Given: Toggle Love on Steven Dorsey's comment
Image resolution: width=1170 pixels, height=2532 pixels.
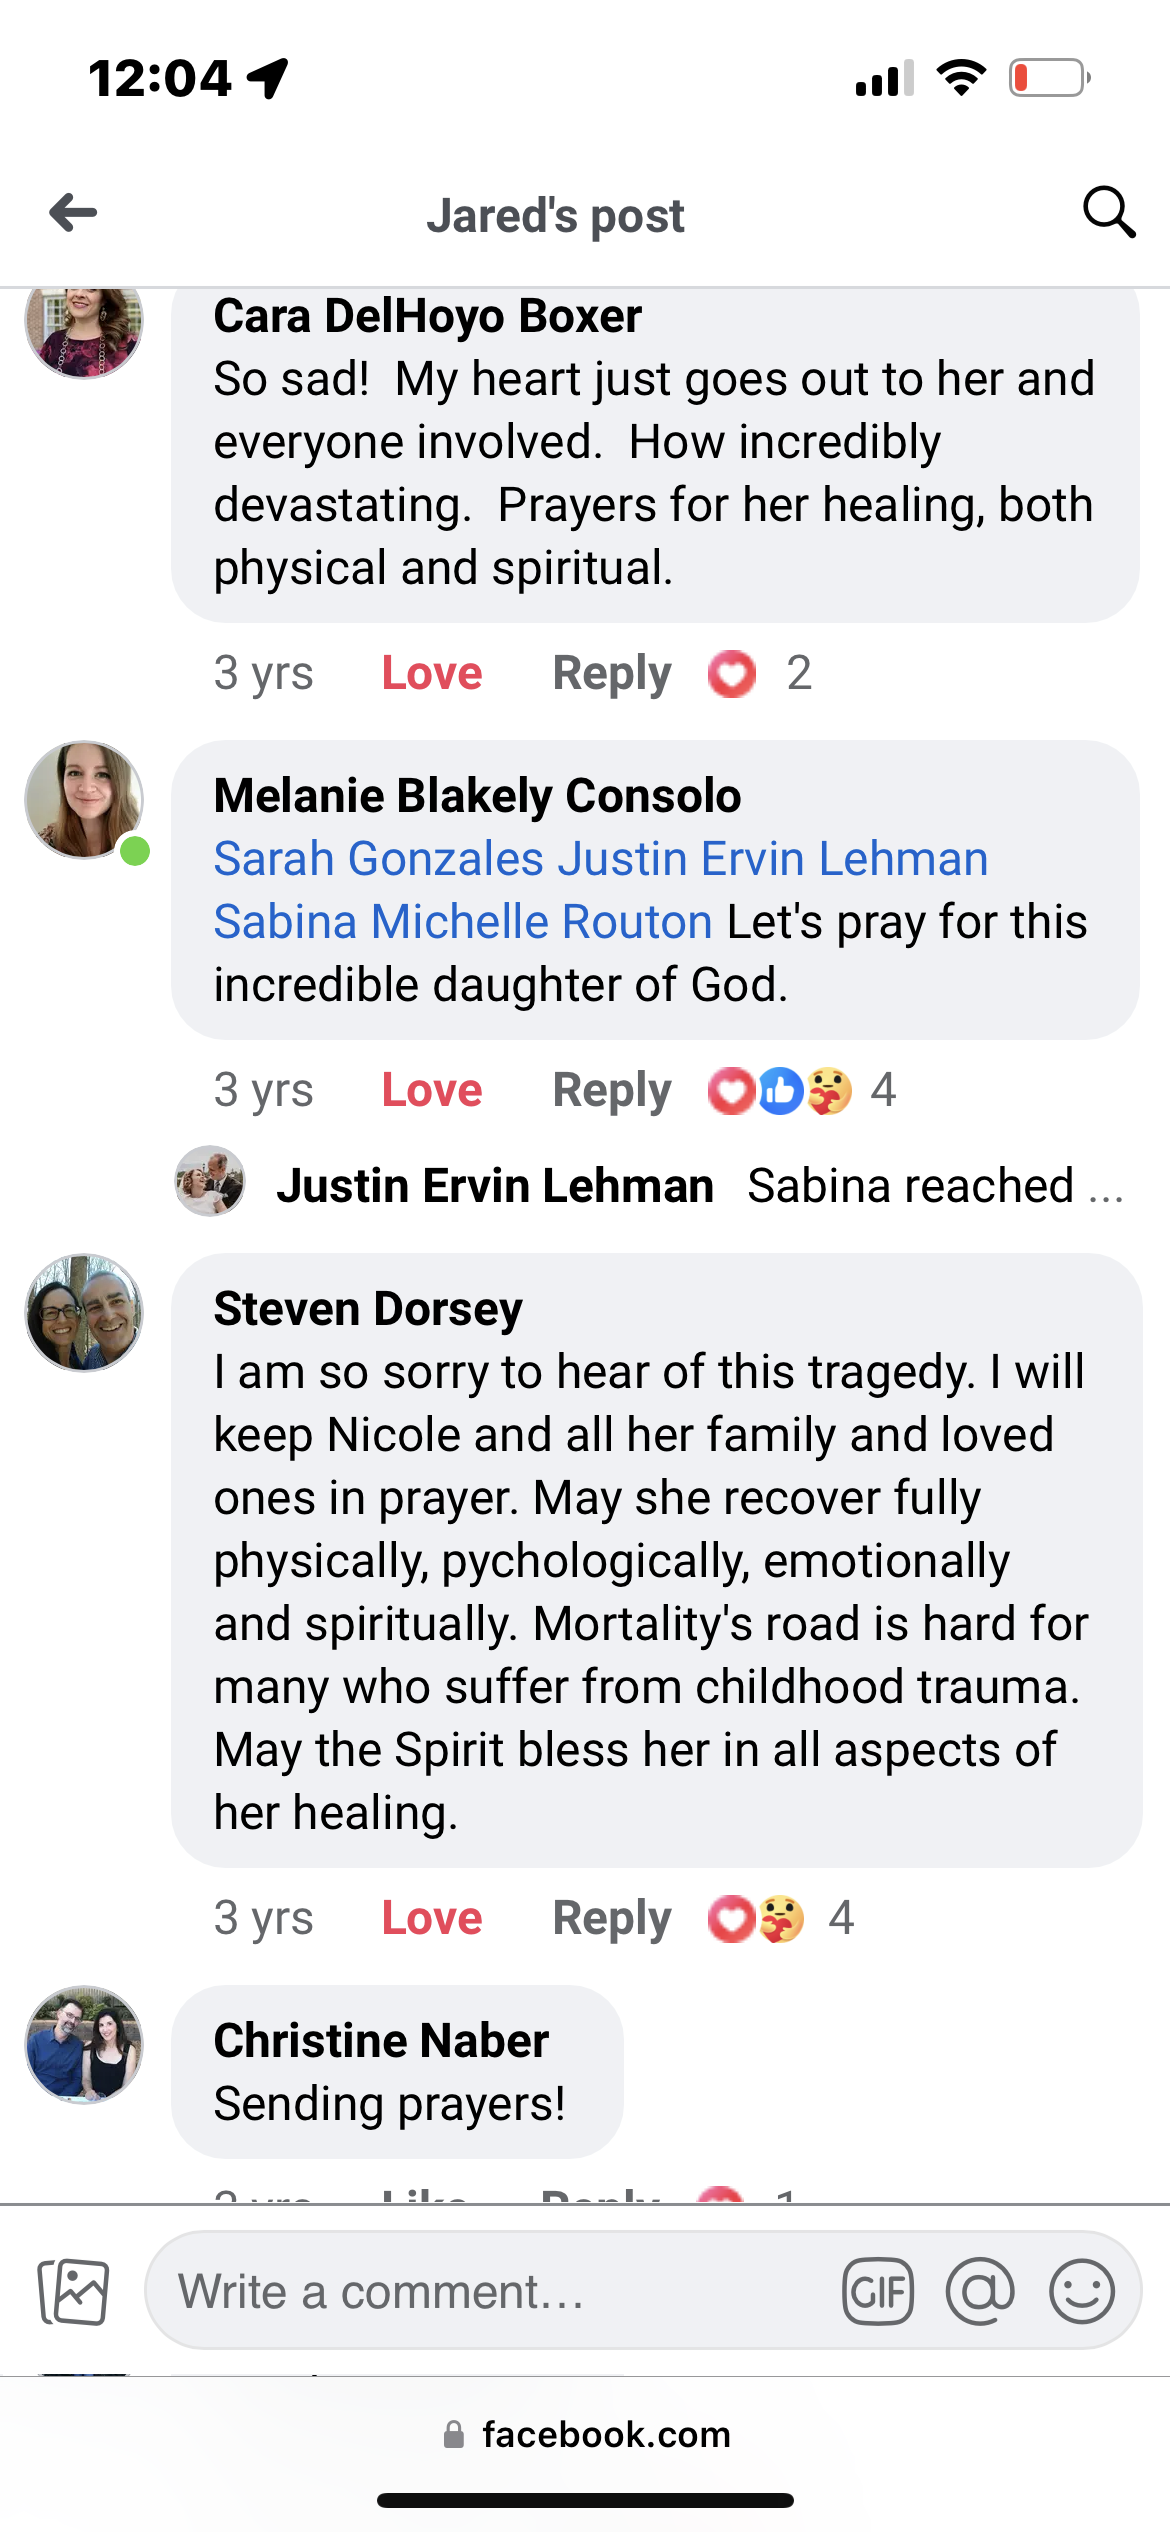Looking at the screenshot, I should pyautogui.click(x=432, y=1919).
